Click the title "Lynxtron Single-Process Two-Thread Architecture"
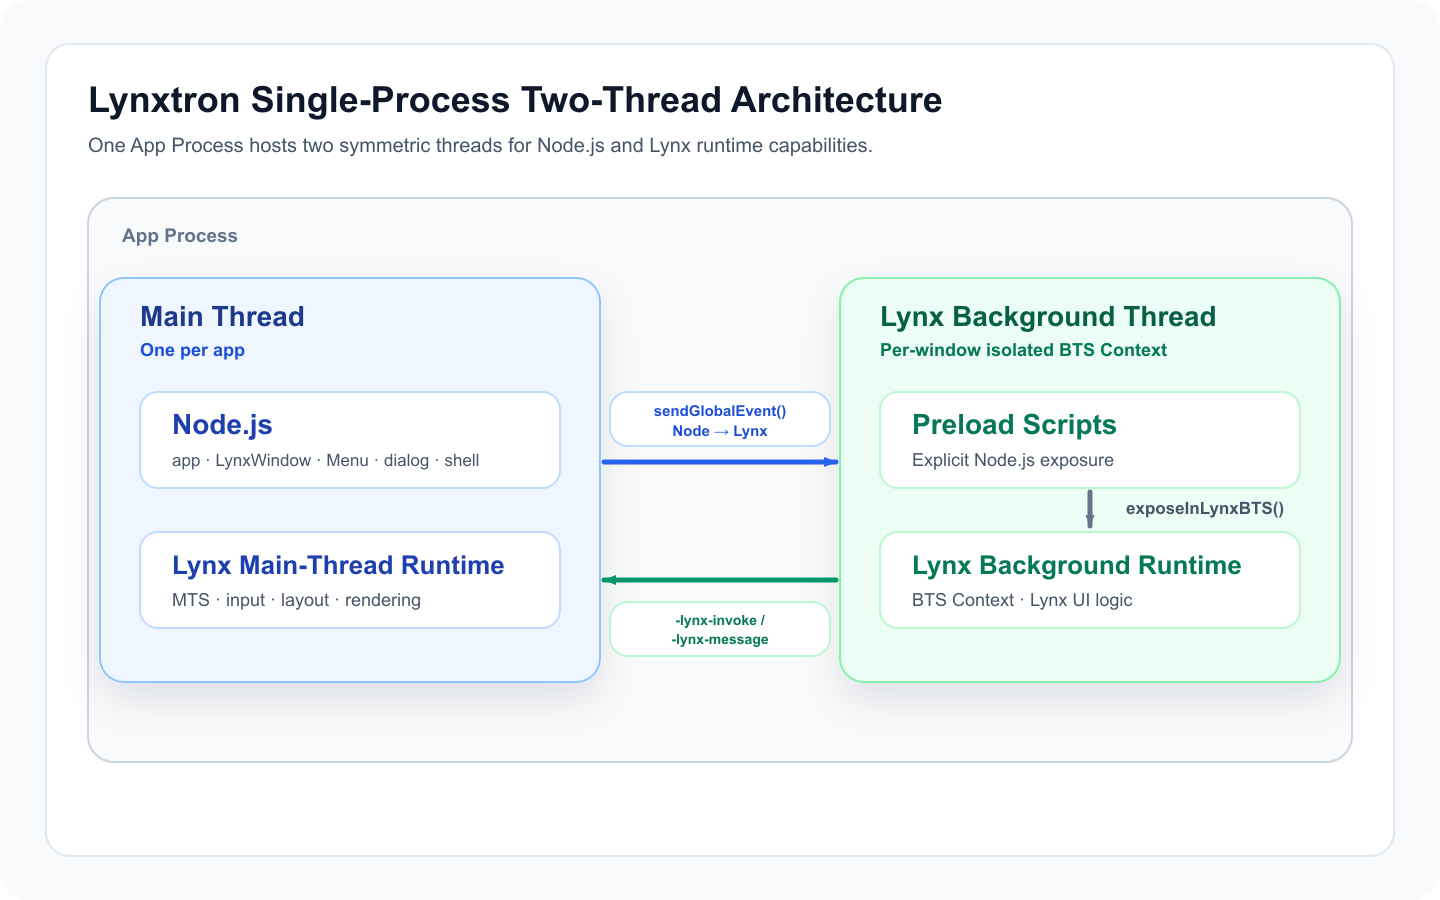Viewport: 1440px width, 900px height. coord(515,100)
